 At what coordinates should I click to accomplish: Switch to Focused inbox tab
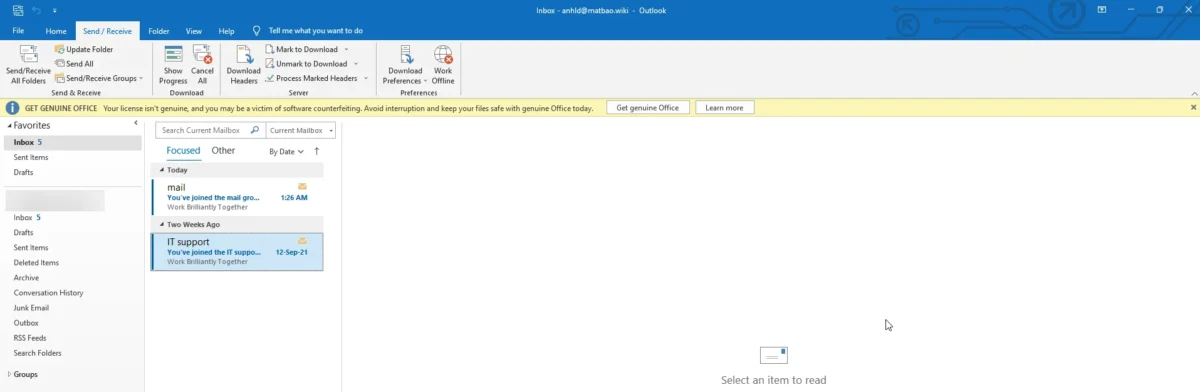point(183,151)
